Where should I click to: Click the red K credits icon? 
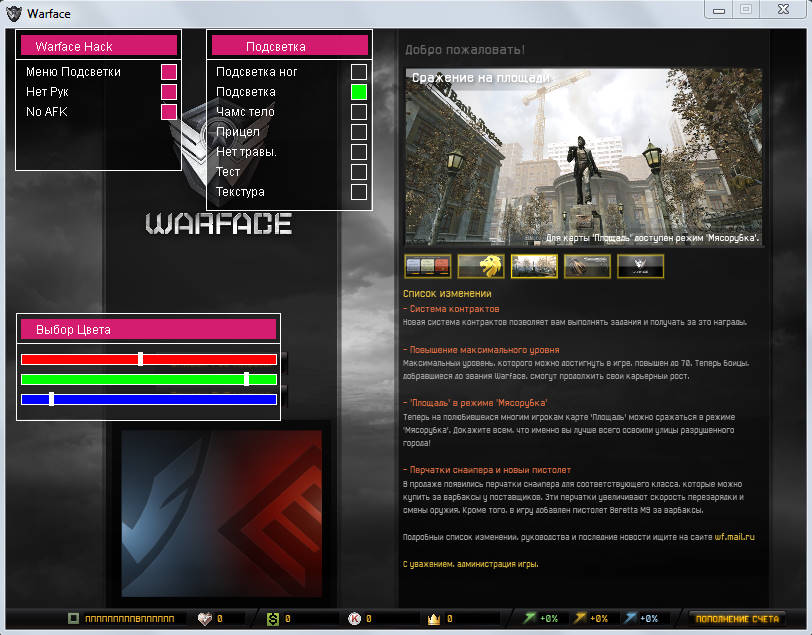[x=355, y=618]
